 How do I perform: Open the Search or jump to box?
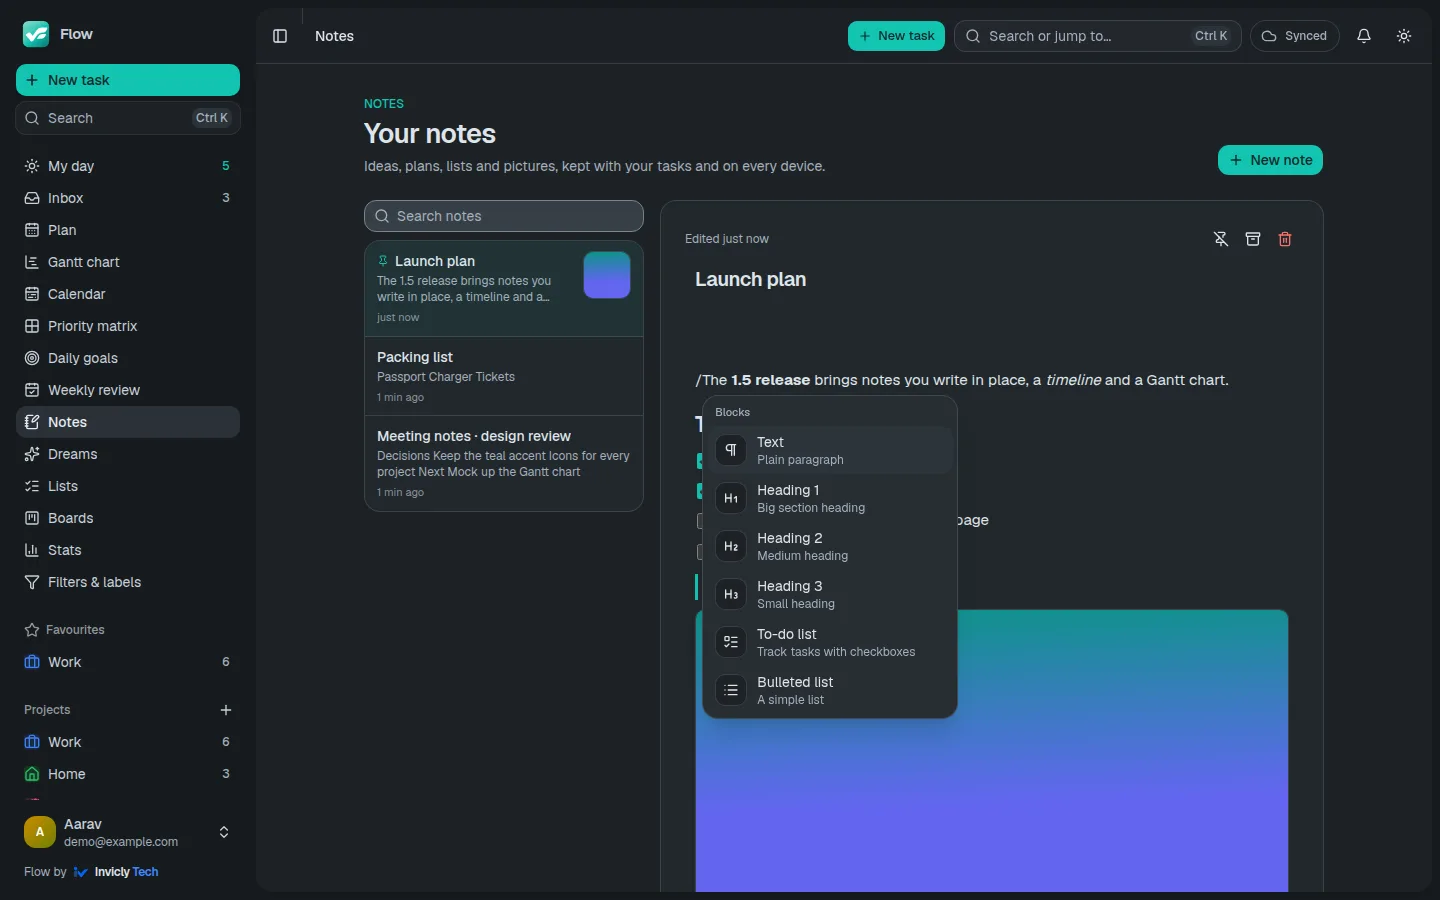[x=1098, y=36]
